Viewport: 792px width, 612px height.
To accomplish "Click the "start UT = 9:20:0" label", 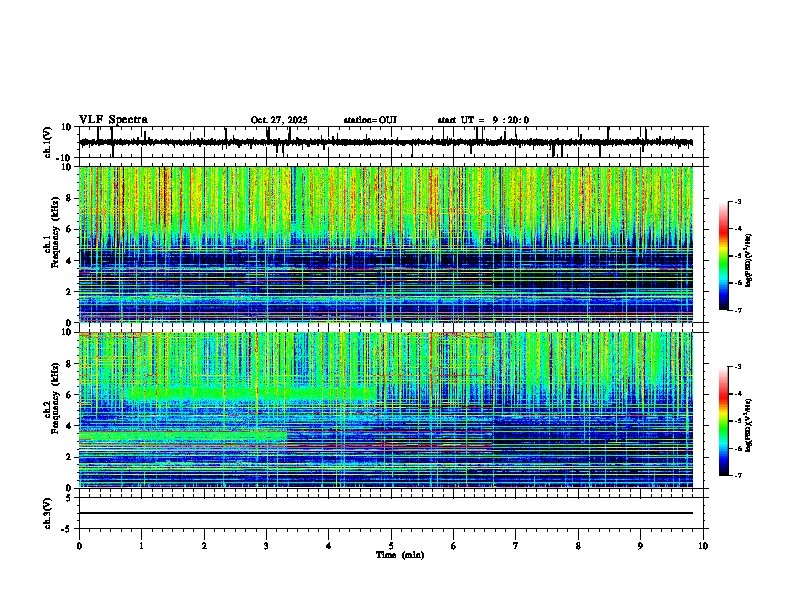I will [x=483, y=120].
